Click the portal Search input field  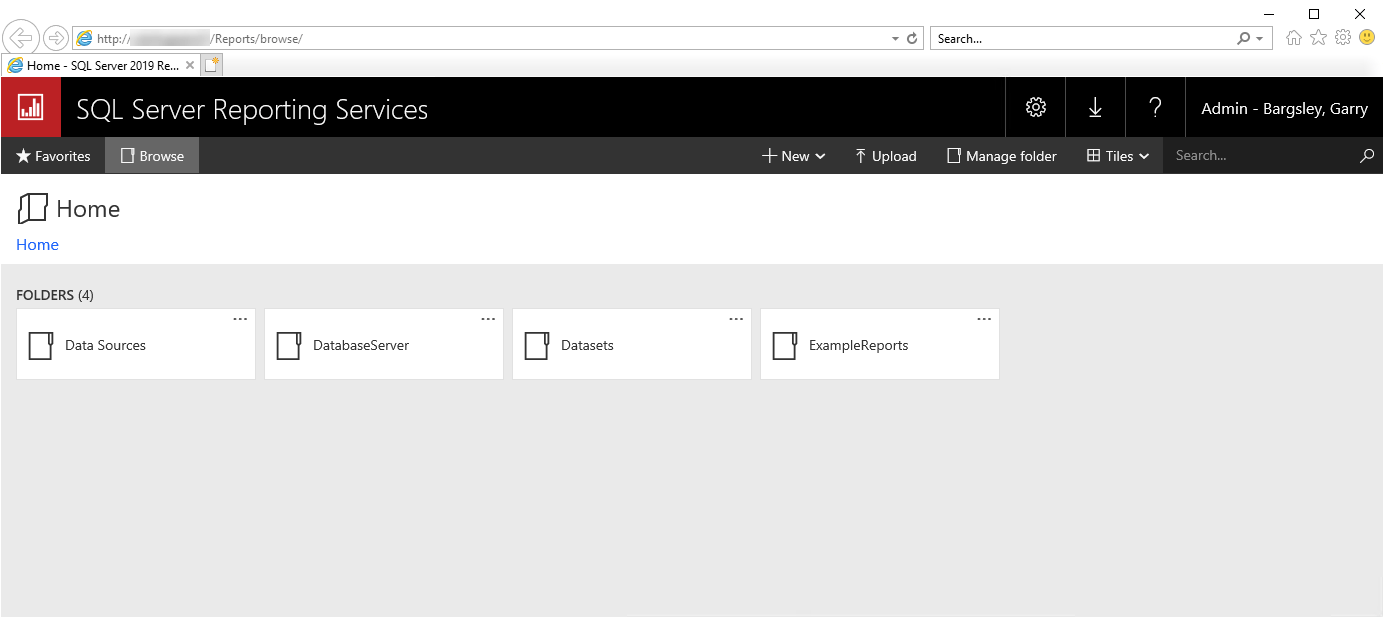(1260, 156)
